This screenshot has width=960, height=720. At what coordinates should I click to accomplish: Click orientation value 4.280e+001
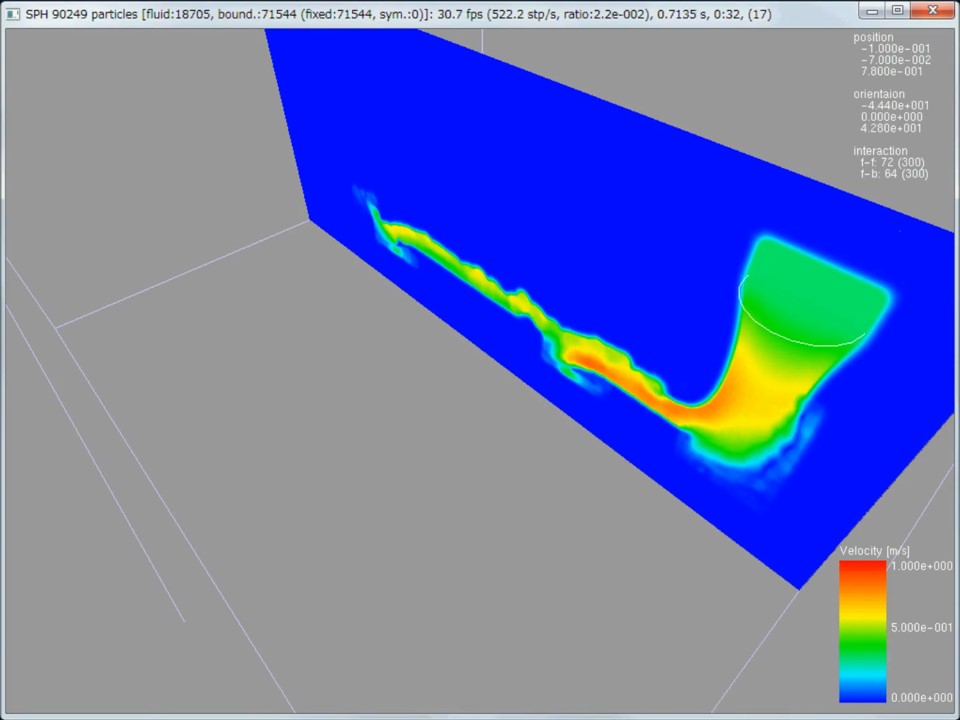pos(891,128)
